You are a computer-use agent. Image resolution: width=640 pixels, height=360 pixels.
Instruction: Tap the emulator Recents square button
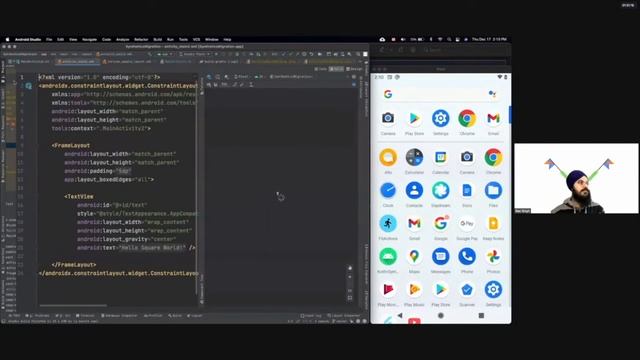[481, 316]
